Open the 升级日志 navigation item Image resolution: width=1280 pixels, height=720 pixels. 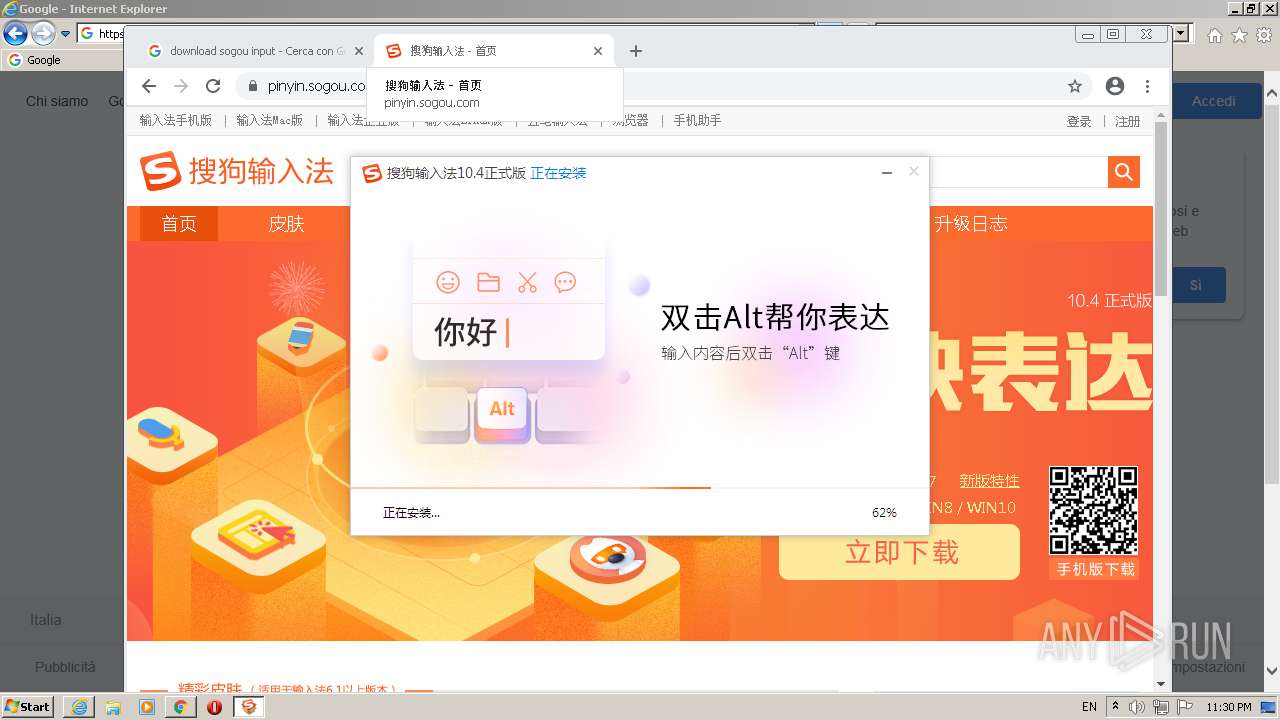point(970,224)
